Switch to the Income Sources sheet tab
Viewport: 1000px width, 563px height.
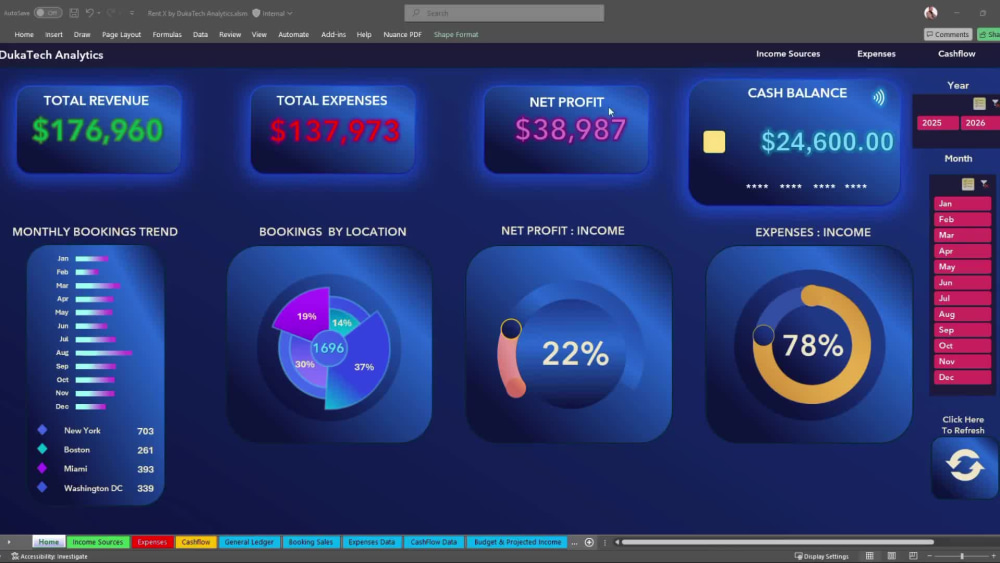pos(98,542)
